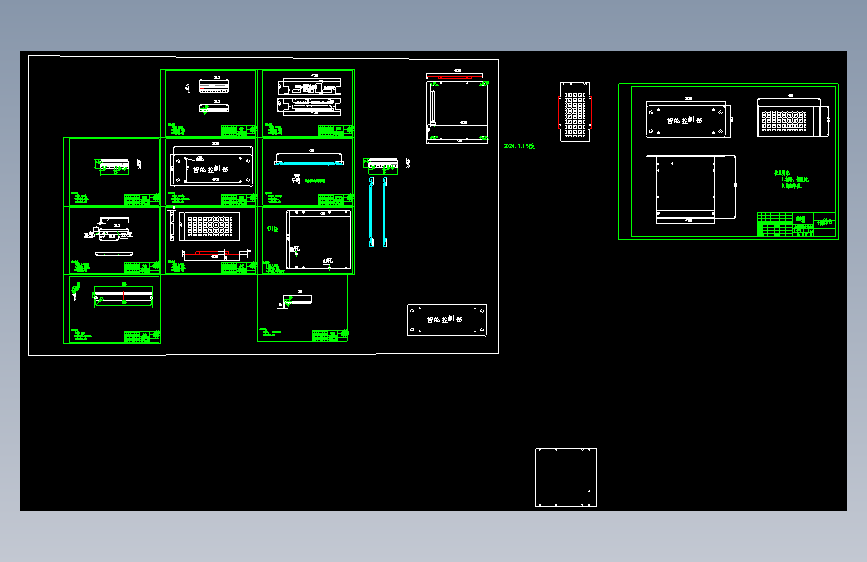Select the assembly sheet's green title block

(x=796, y=224)
